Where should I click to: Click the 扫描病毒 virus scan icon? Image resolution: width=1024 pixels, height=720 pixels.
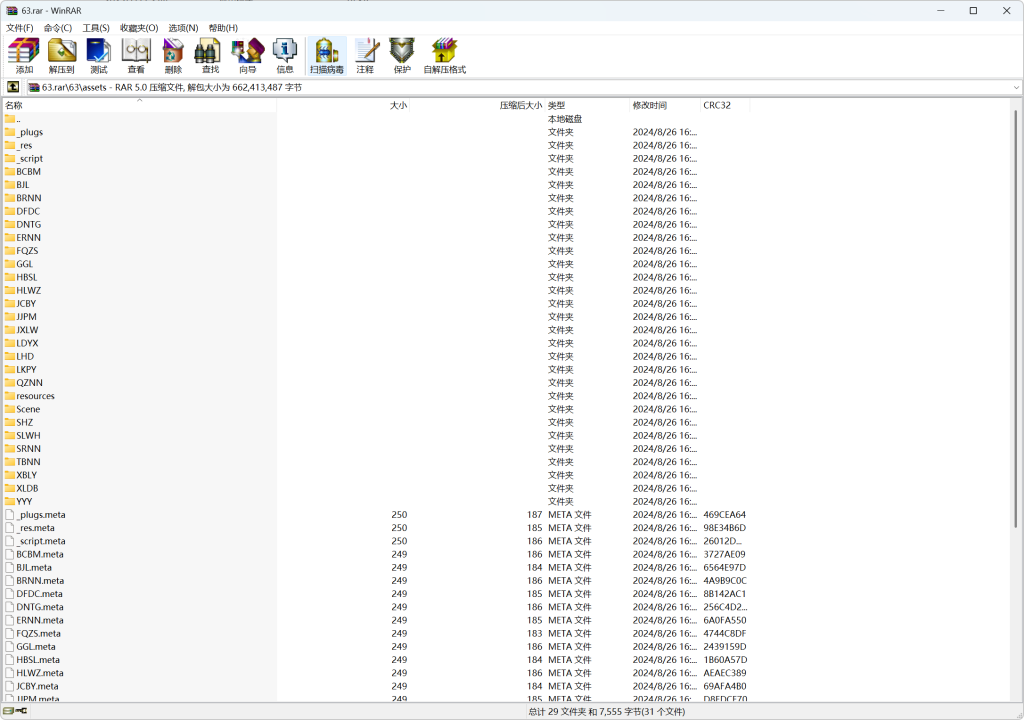(x=326, y=56)
